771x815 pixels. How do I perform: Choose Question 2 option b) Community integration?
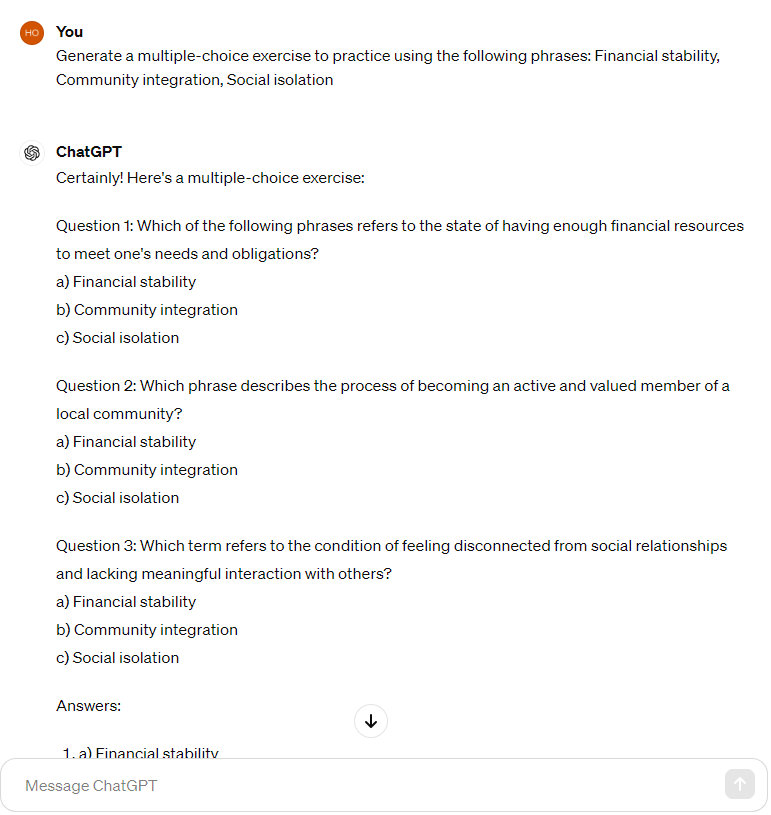[147, 470]
